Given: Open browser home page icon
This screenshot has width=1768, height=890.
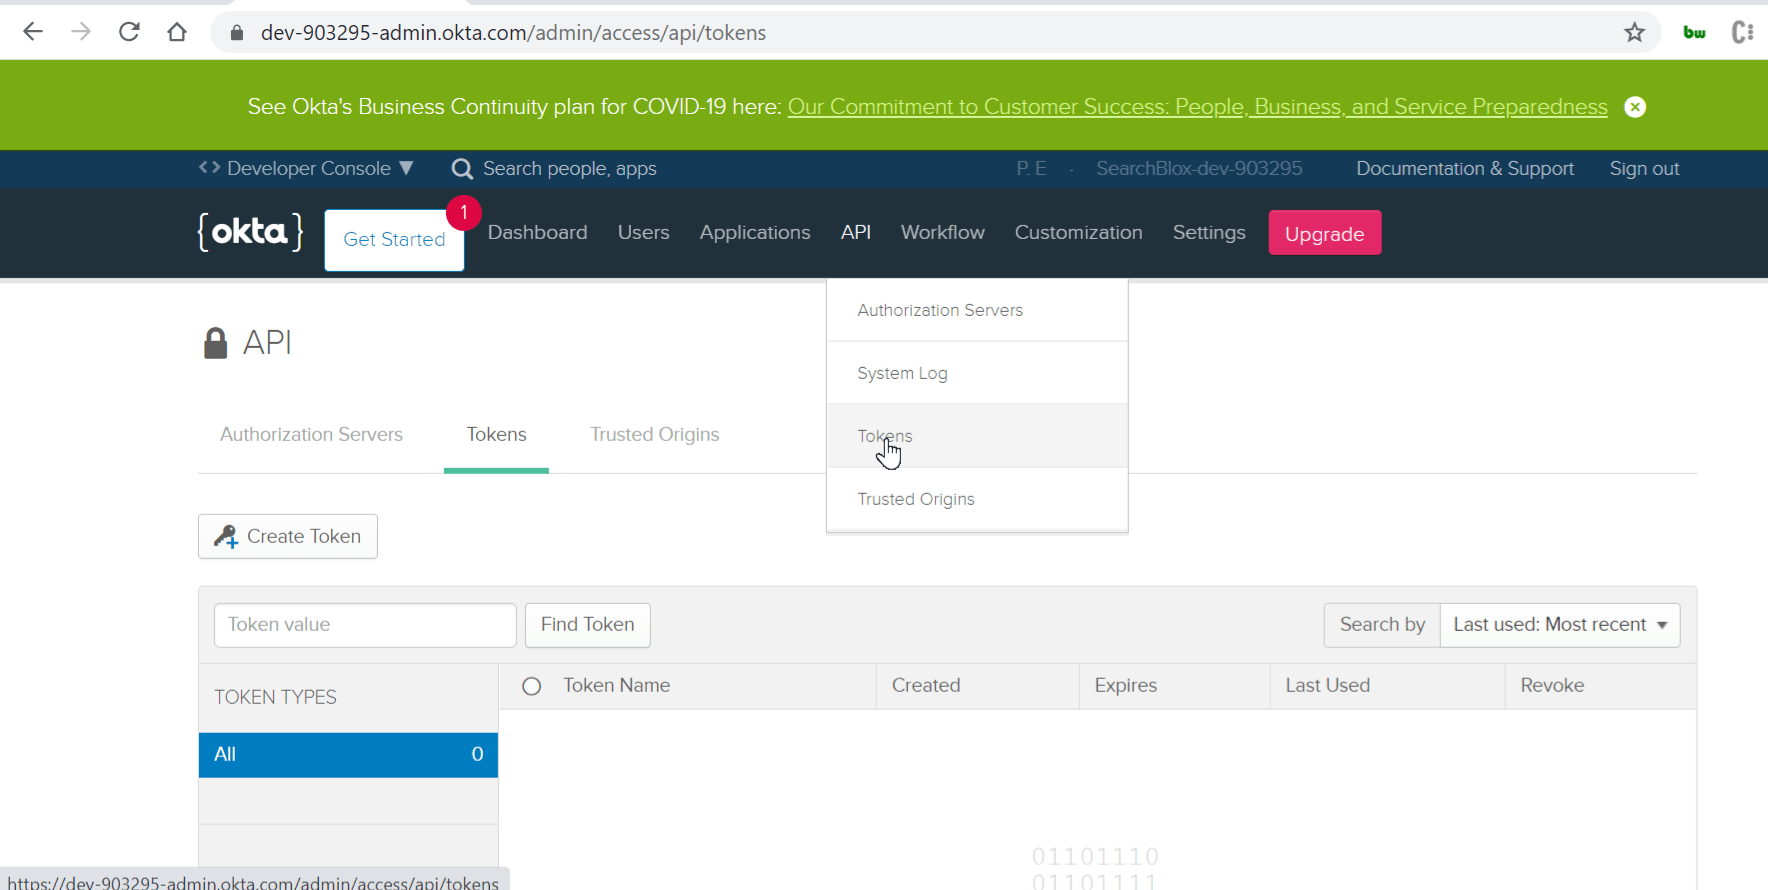Looking at the screenshot, I should [x=177, y=32].
